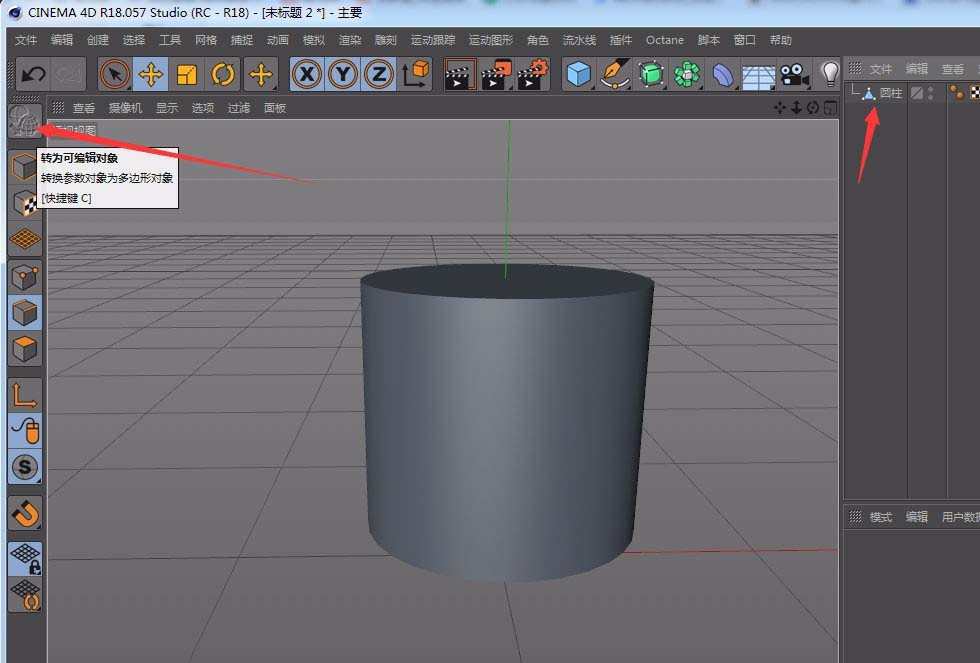The image size is (980, 663).
Task: Activate the Rotate tool
Action: pyautogui.click(x=223, y=75)
